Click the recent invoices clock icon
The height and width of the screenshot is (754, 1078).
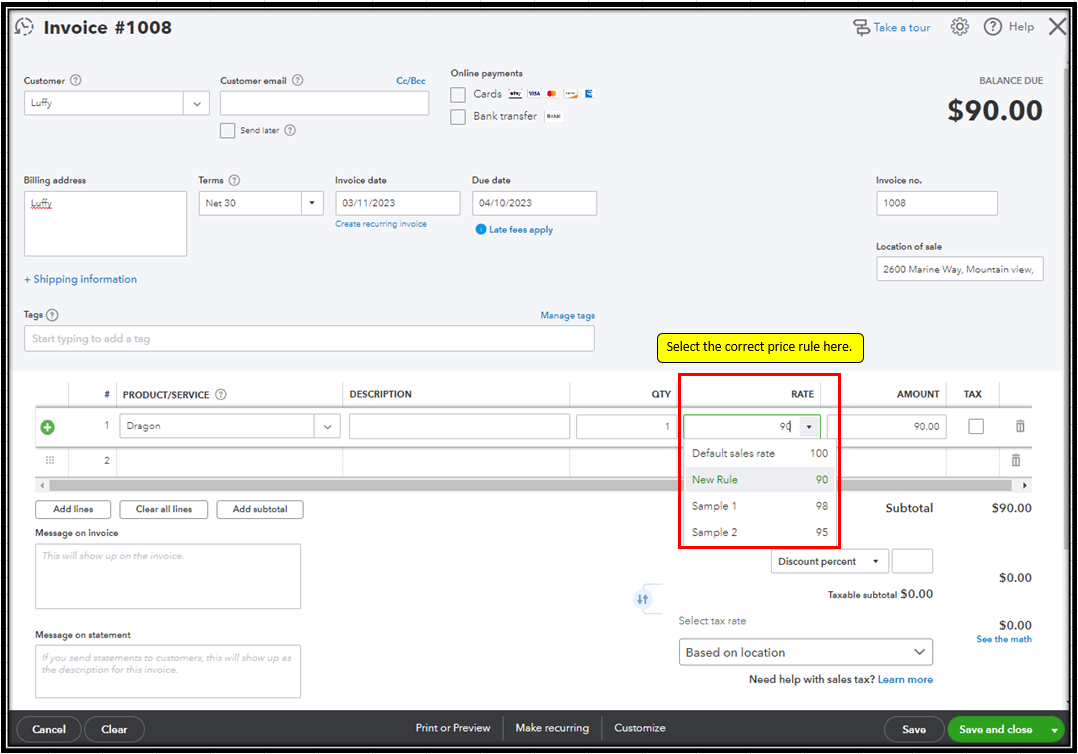[24, 28]
